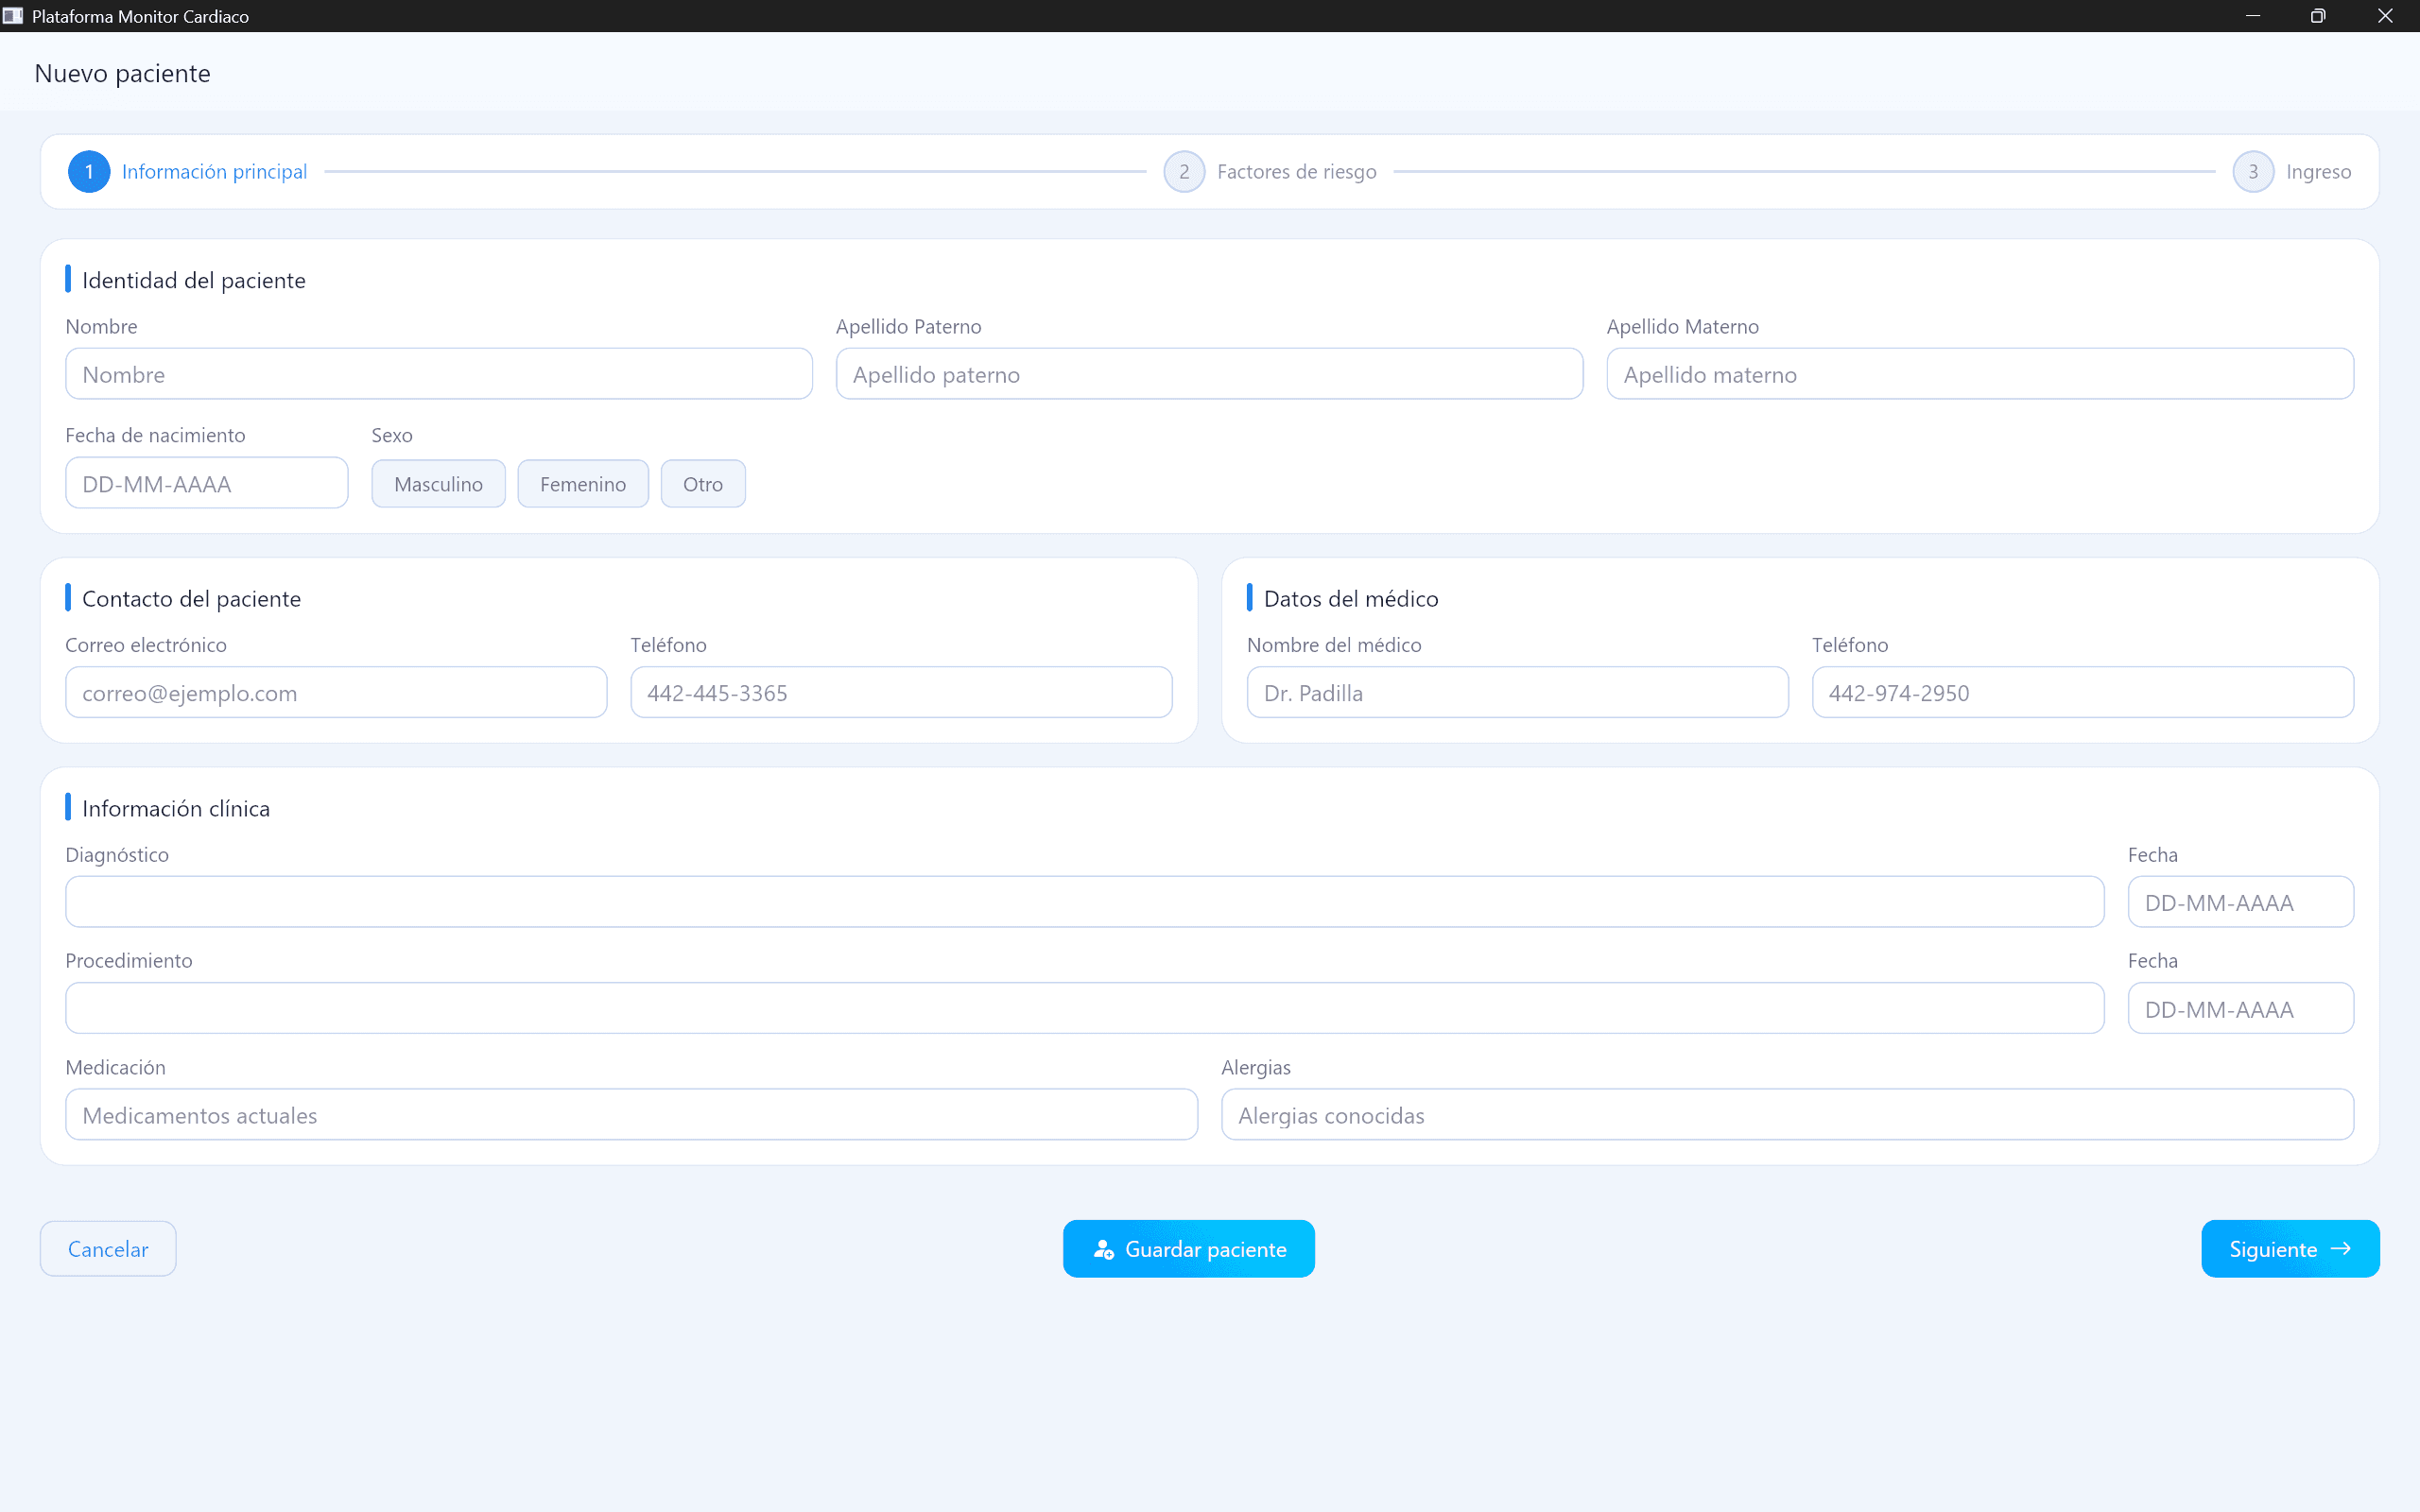Select Otro as sex
This screenshot has width=2420, height=1512.
click(703, 484)
